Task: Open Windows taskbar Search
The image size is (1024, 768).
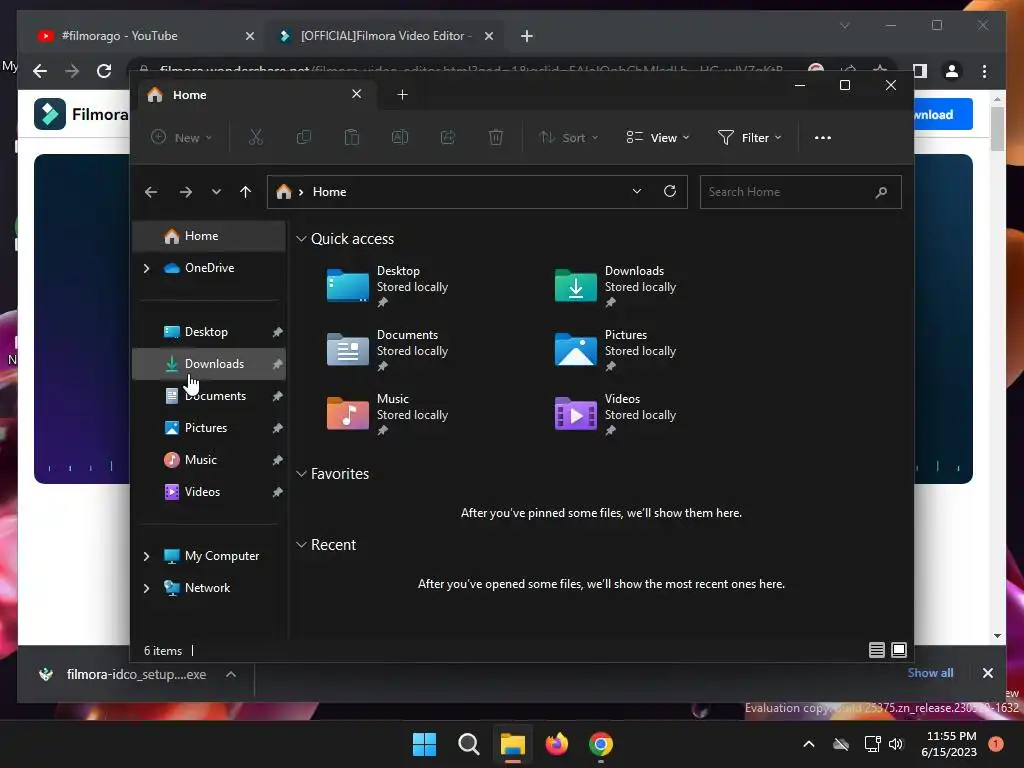Action: click(x=468, y=744)
